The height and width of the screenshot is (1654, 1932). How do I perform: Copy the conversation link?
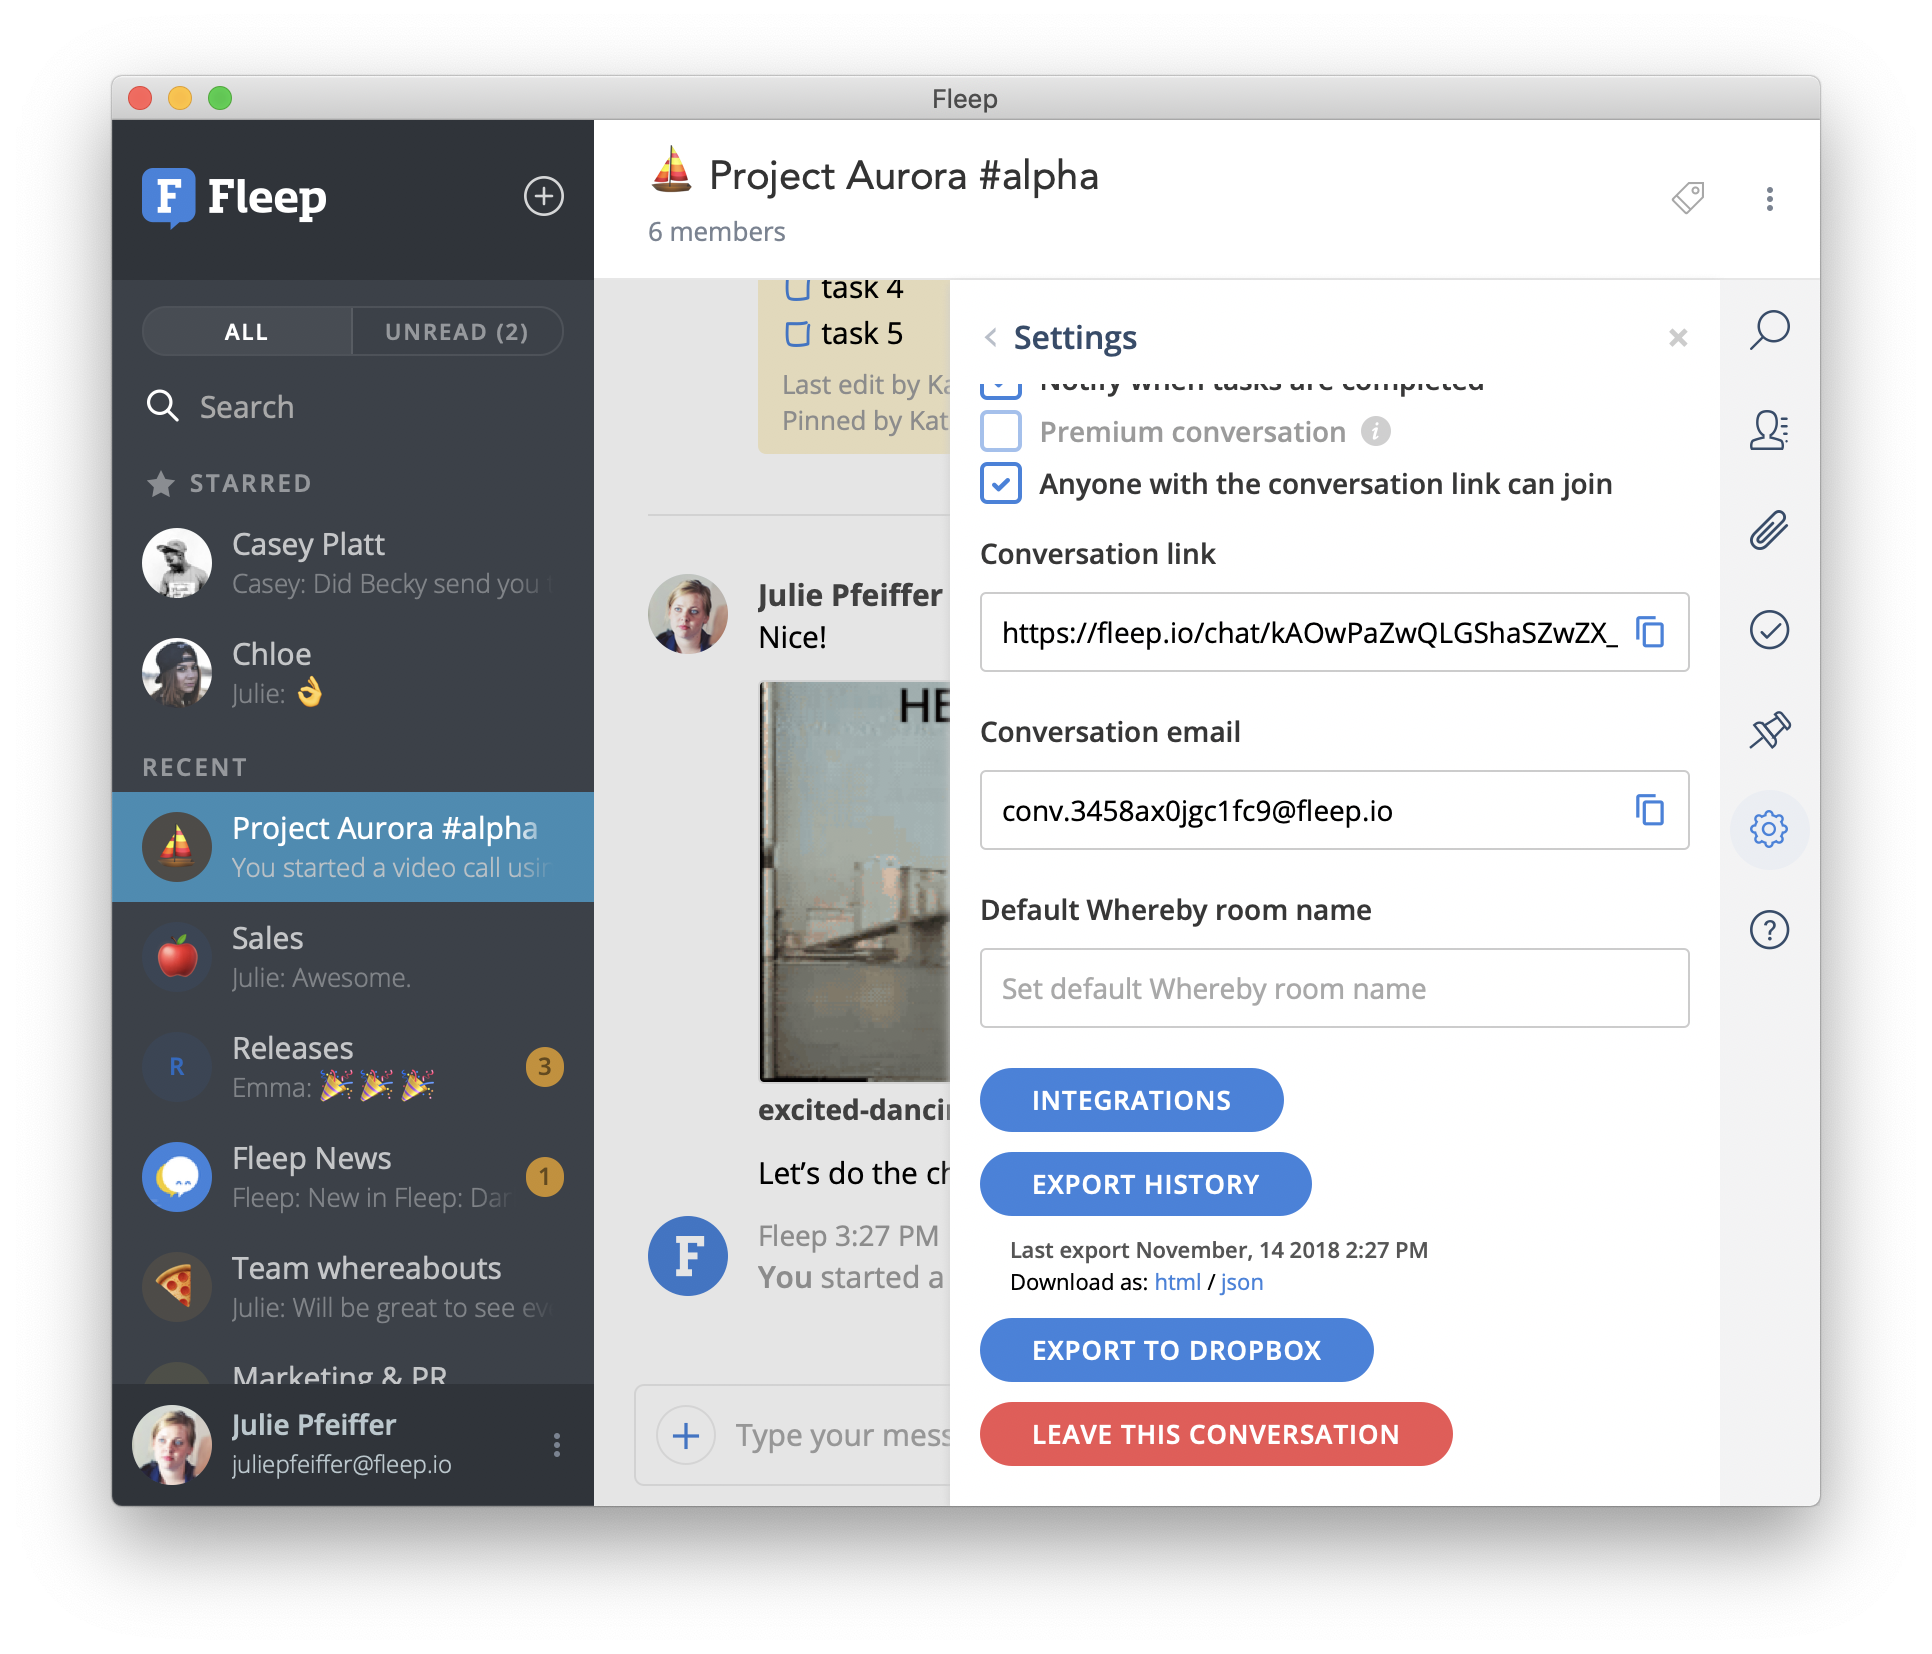click(1649, 632)
